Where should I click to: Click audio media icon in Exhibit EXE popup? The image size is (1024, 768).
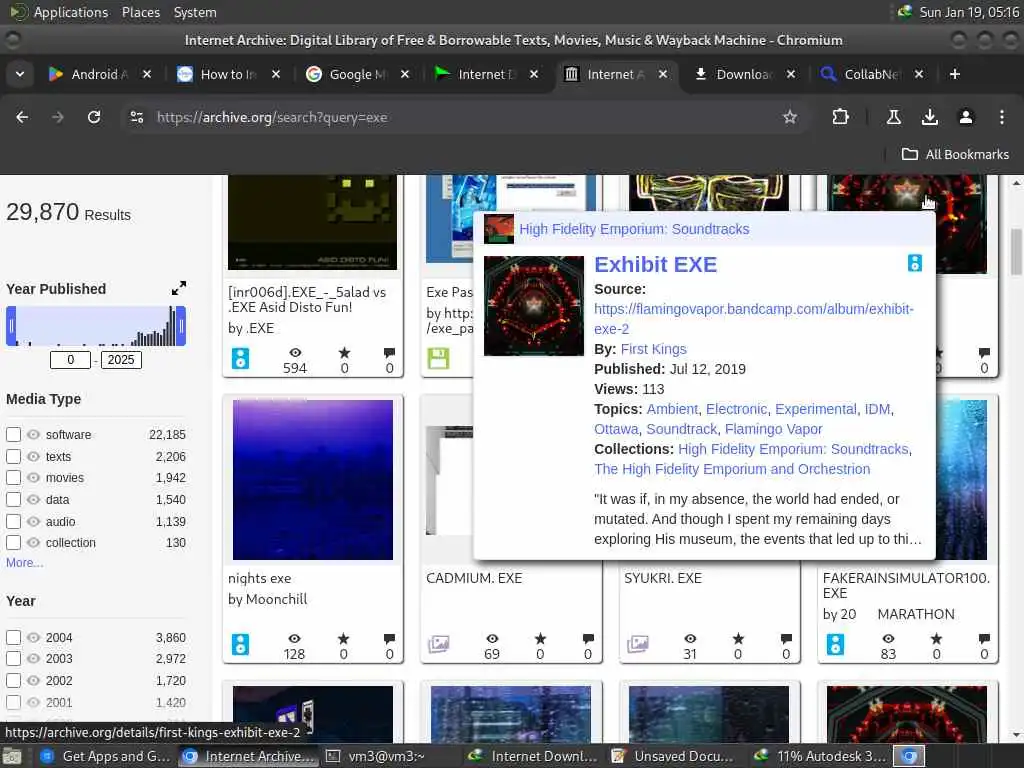914,263
